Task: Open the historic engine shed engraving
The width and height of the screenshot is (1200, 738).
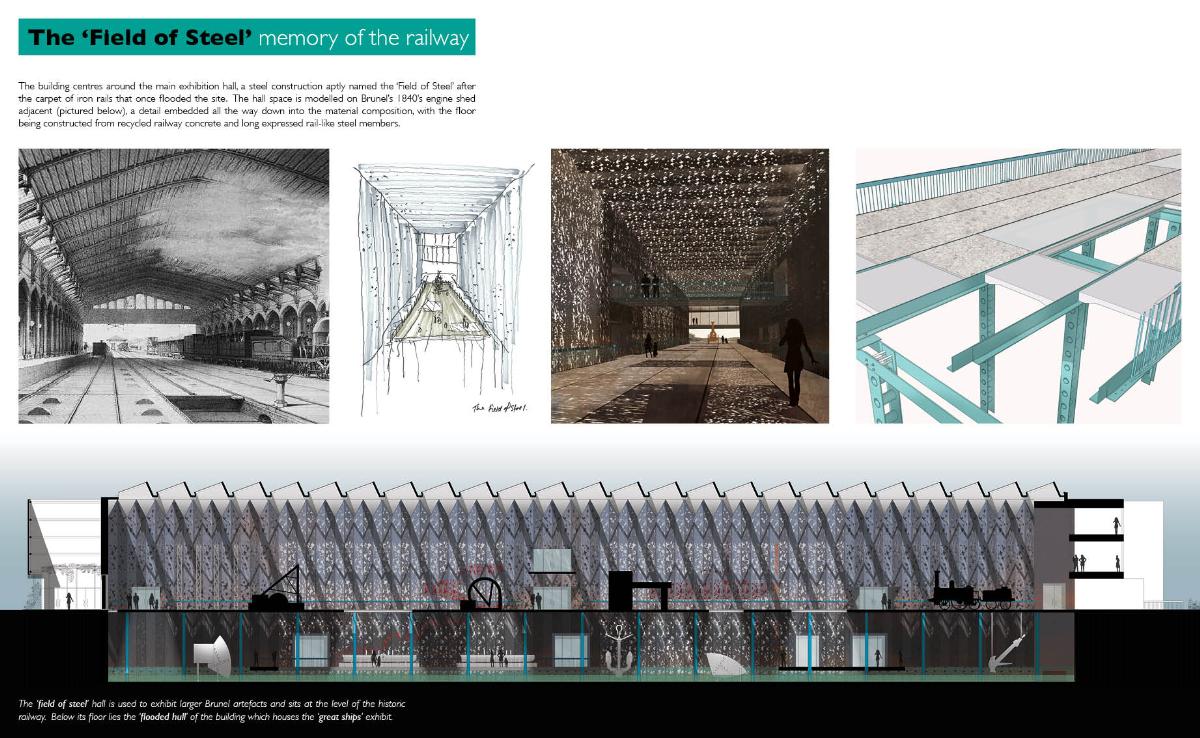Action: (x=174, y=285)
